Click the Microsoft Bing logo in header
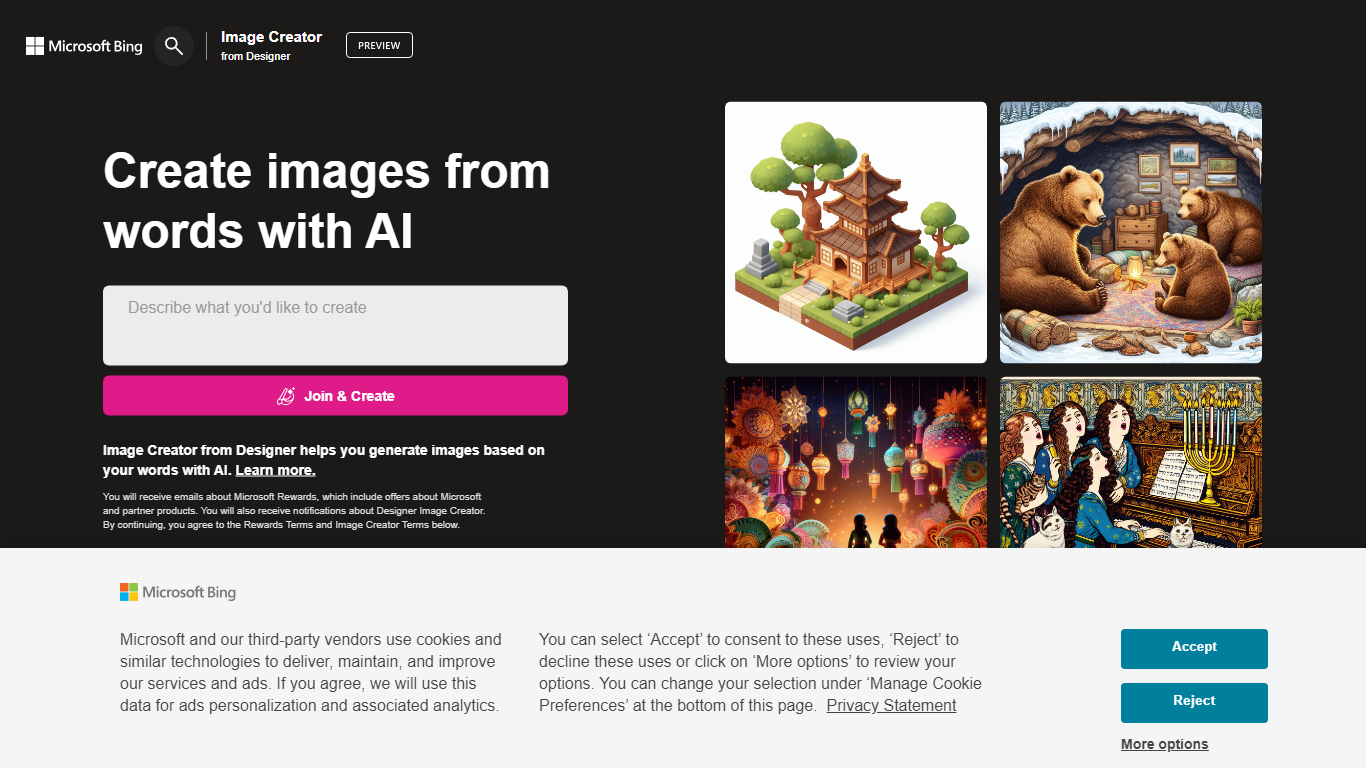The height and width of the screenshot is (768, 1366). [x=84, y=46]
